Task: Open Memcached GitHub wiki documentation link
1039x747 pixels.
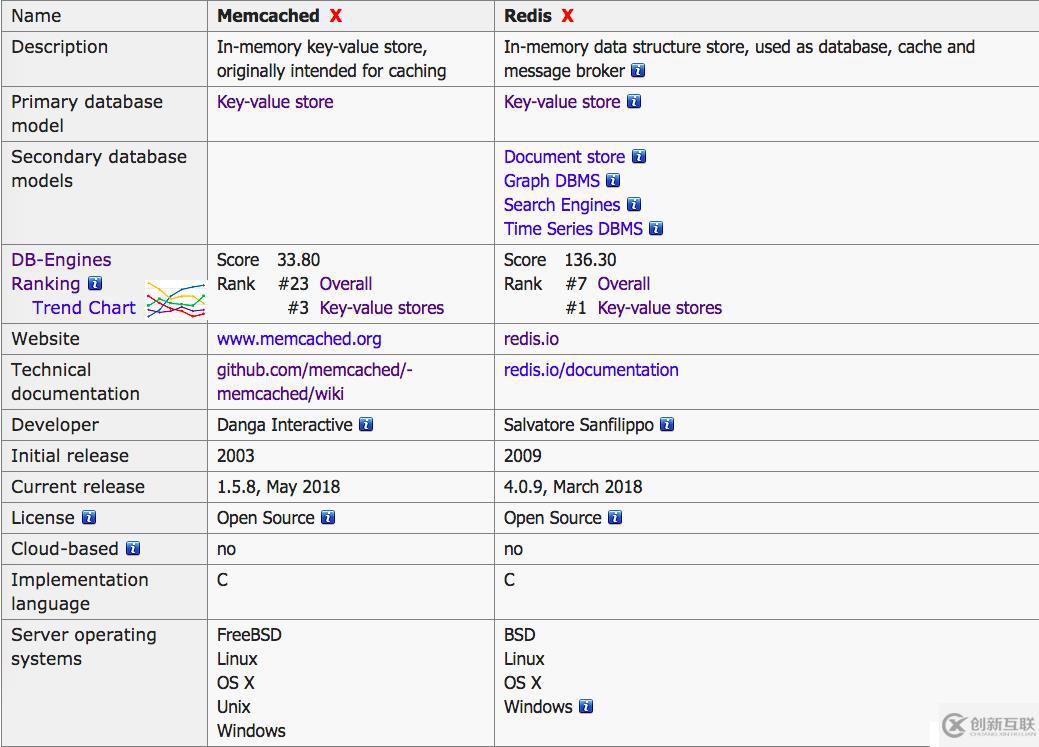Action: click(314, 382)
